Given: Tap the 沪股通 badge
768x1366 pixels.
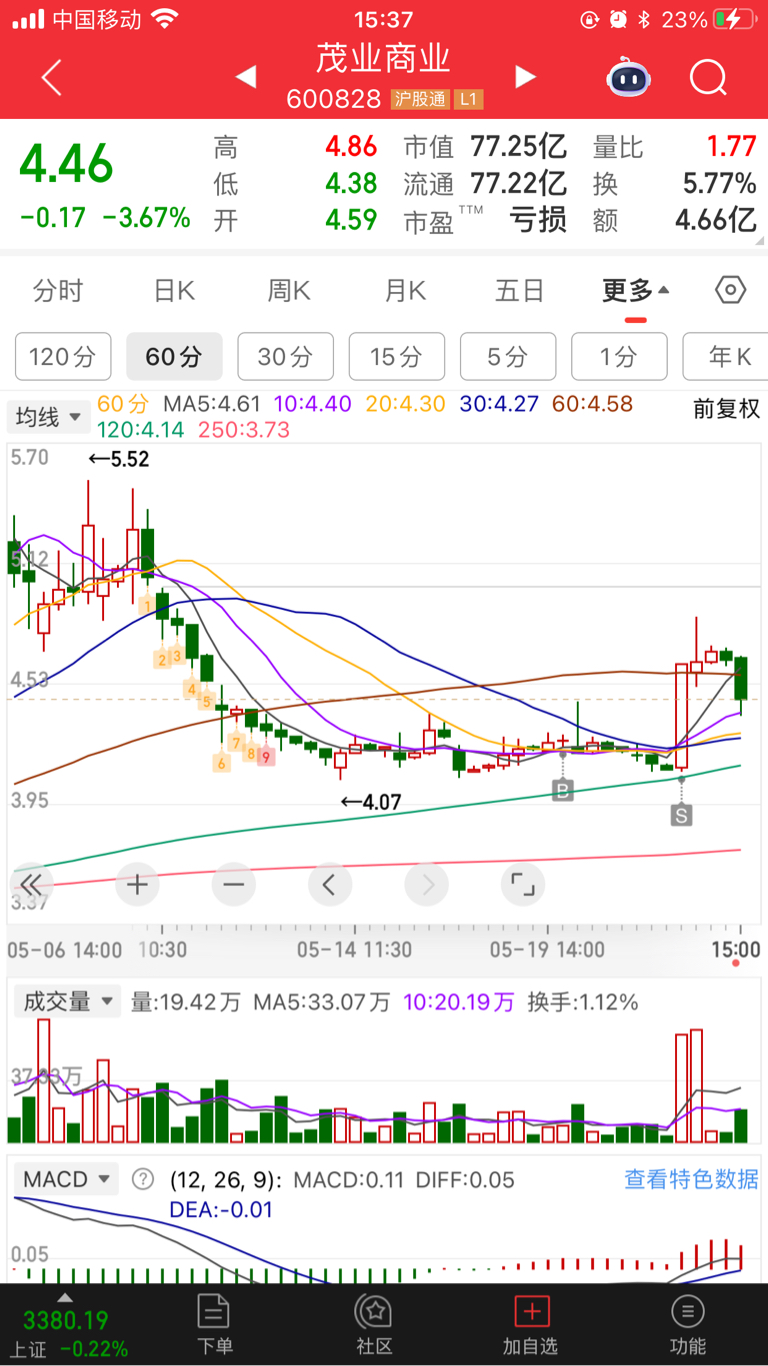Looking at the screenshot, I should (420, 99).
